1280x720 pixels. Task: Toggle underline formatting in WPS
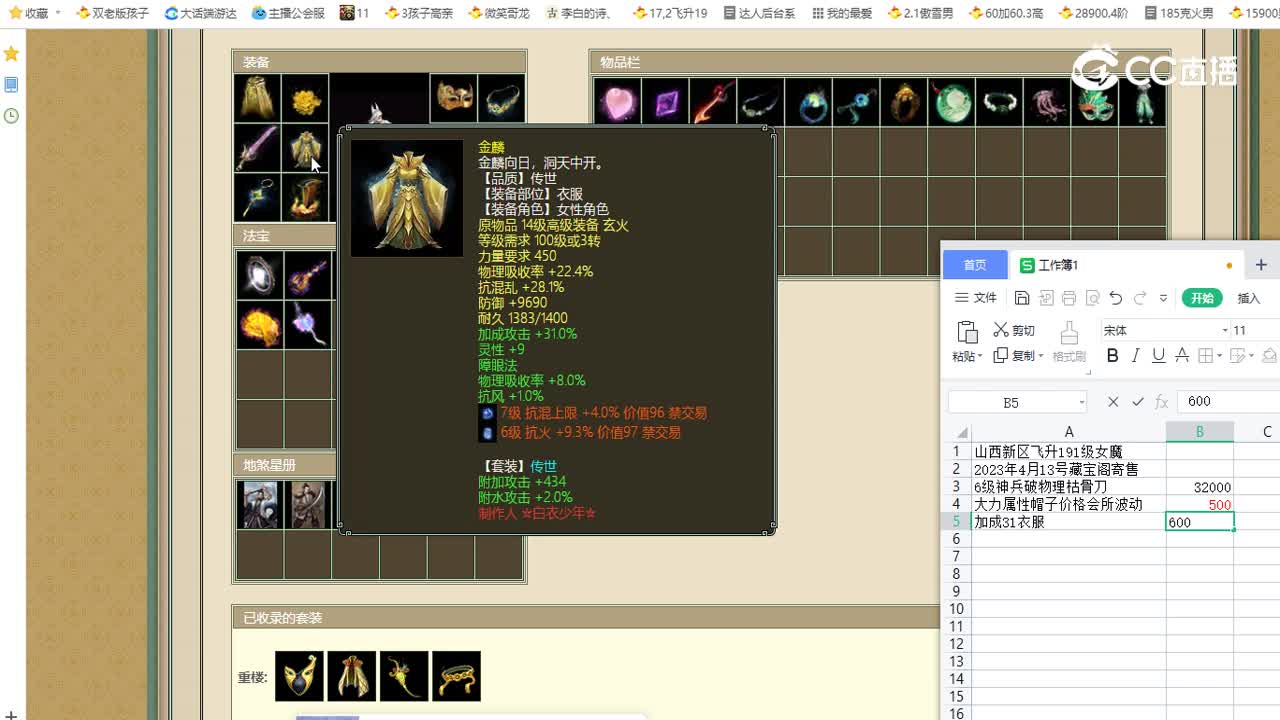pos(1158,356)
